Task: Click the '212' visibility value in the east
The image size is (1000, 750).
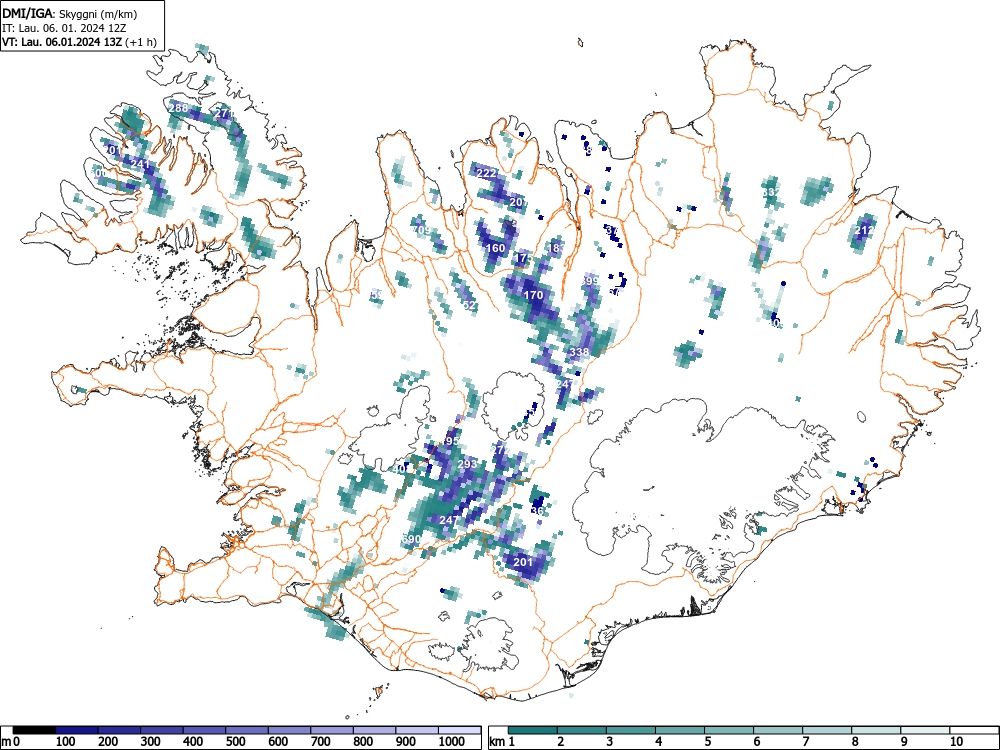Action: click(865, 231)
